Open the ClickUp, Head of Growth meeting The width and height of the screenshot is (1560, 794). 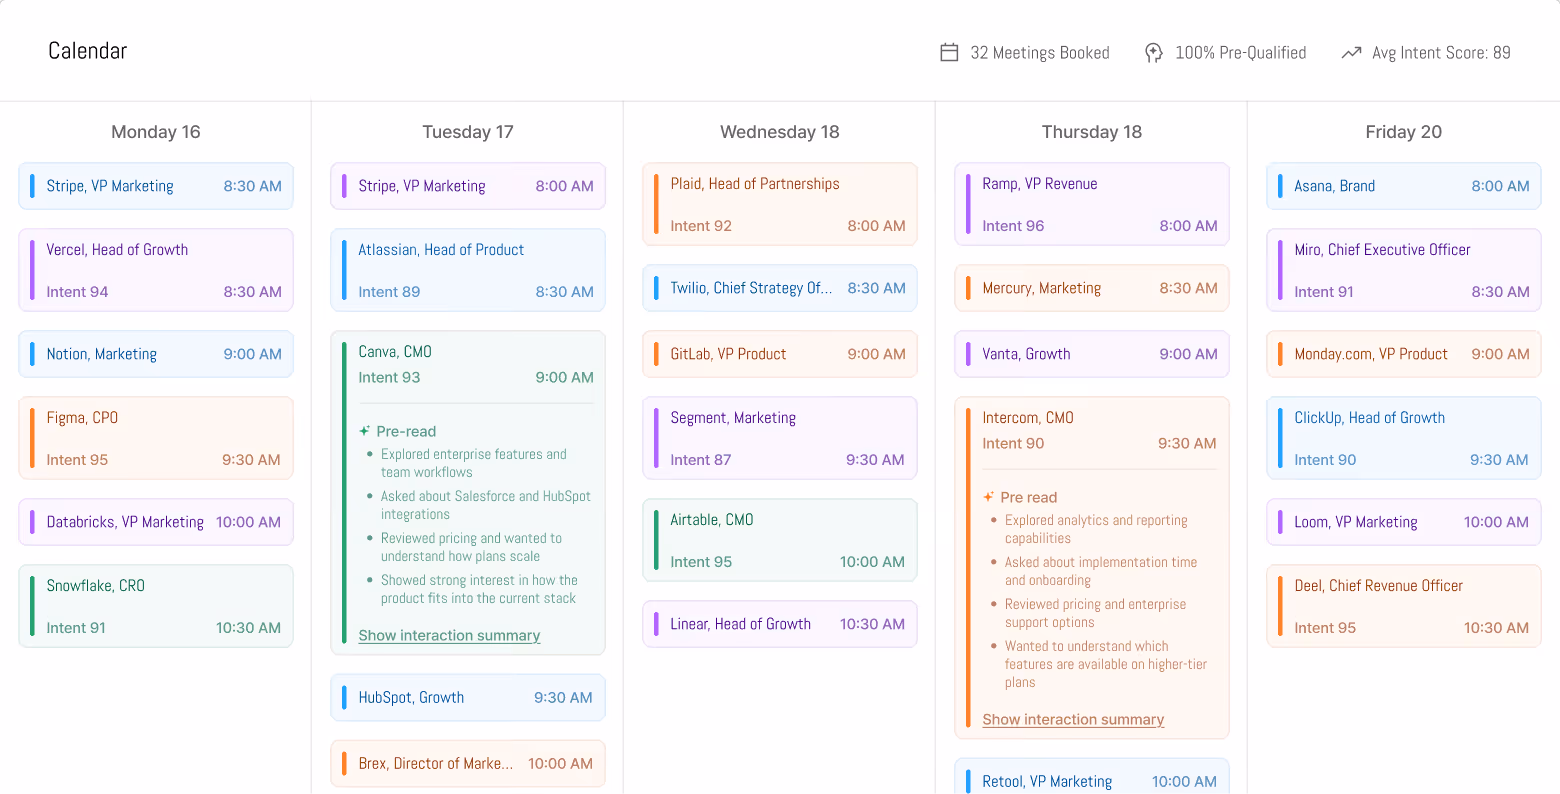coord(1404,438)
